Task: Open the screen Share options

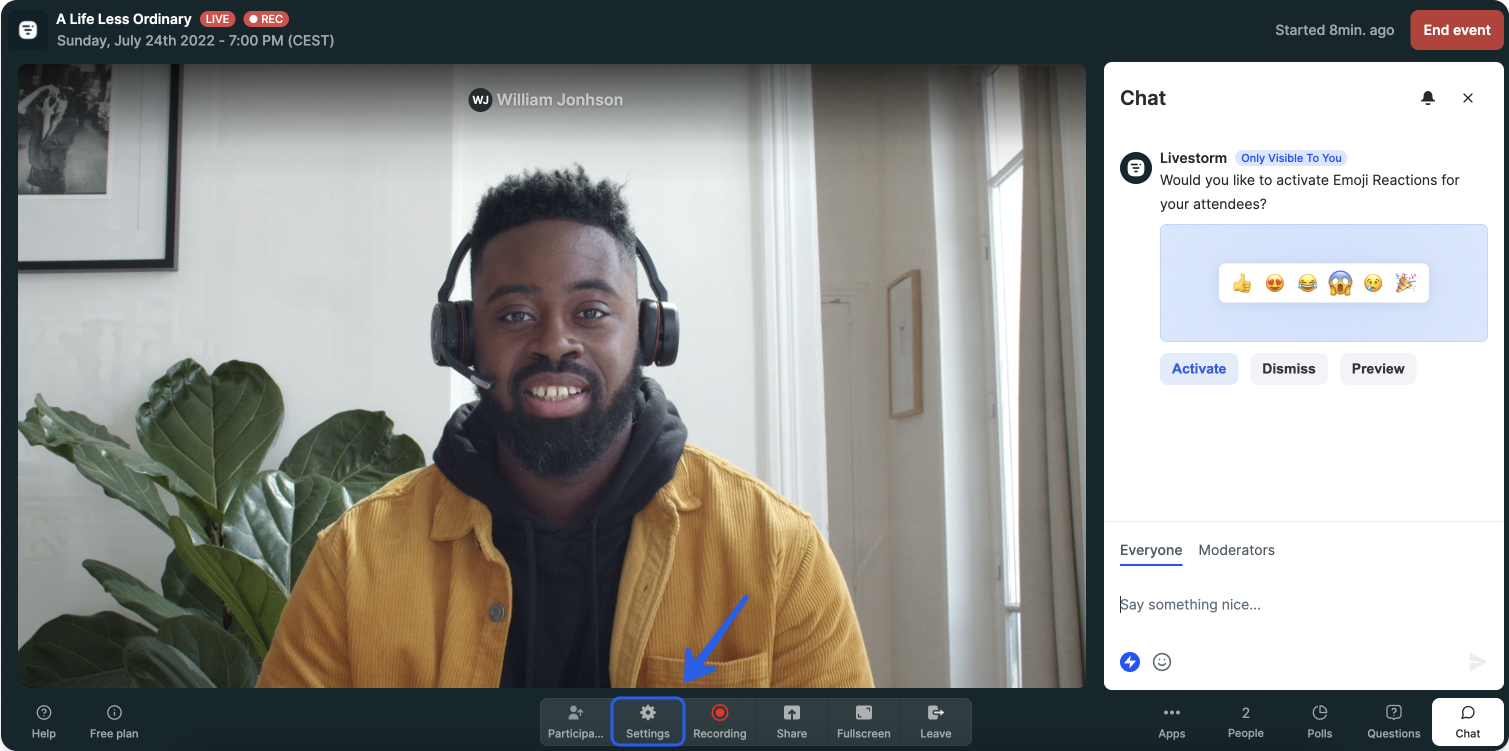Action: tap(791, 722)
